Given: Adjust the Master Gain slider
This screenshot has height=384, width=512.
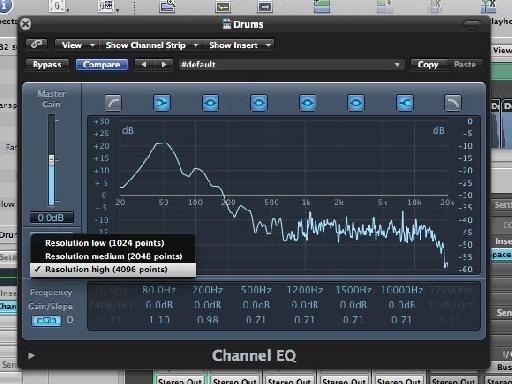Looking at the screenshot, I should coord(51,159).
